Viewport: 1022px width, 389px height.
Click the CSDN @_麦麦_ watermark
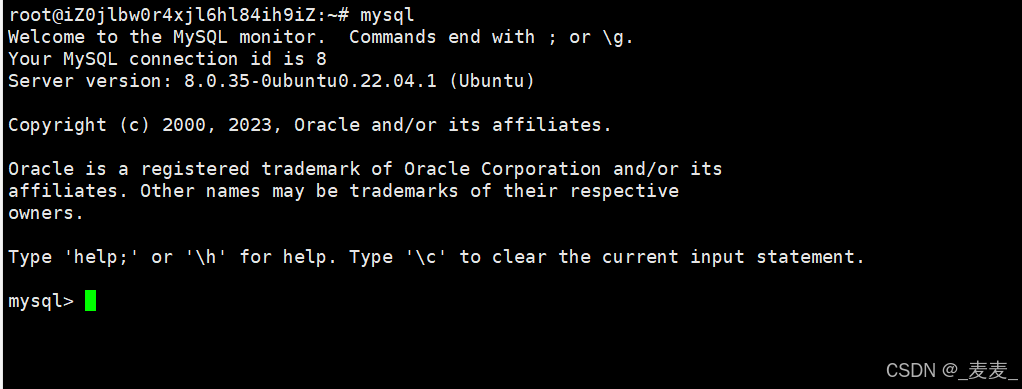click(x=951, y=370)
